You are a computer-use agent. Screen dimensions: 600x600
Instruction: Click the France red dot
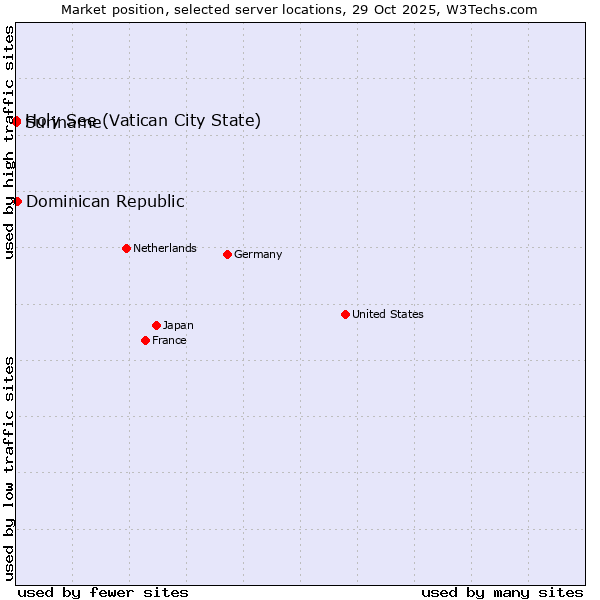tap(145, 340)
